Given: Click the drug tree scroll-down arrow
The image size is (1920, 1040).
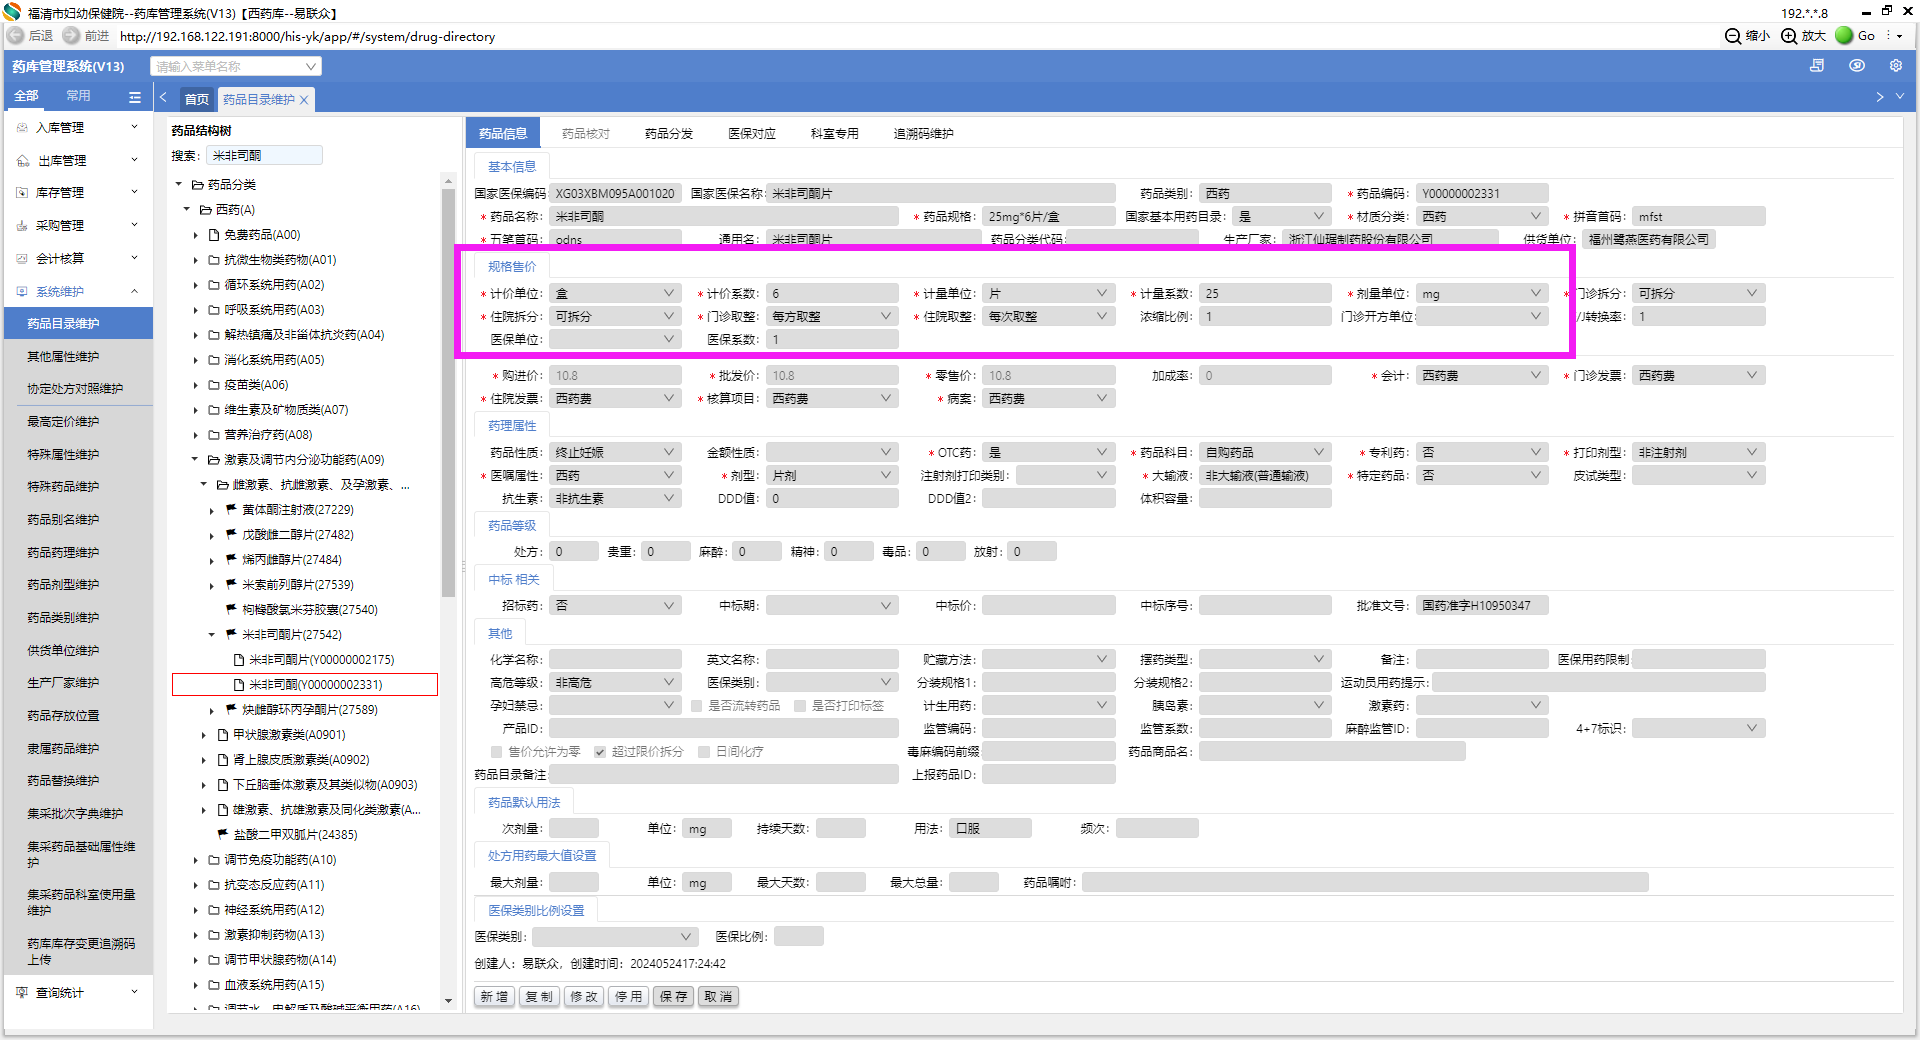Looking at the screenshot, I should tap(449, 1001).
